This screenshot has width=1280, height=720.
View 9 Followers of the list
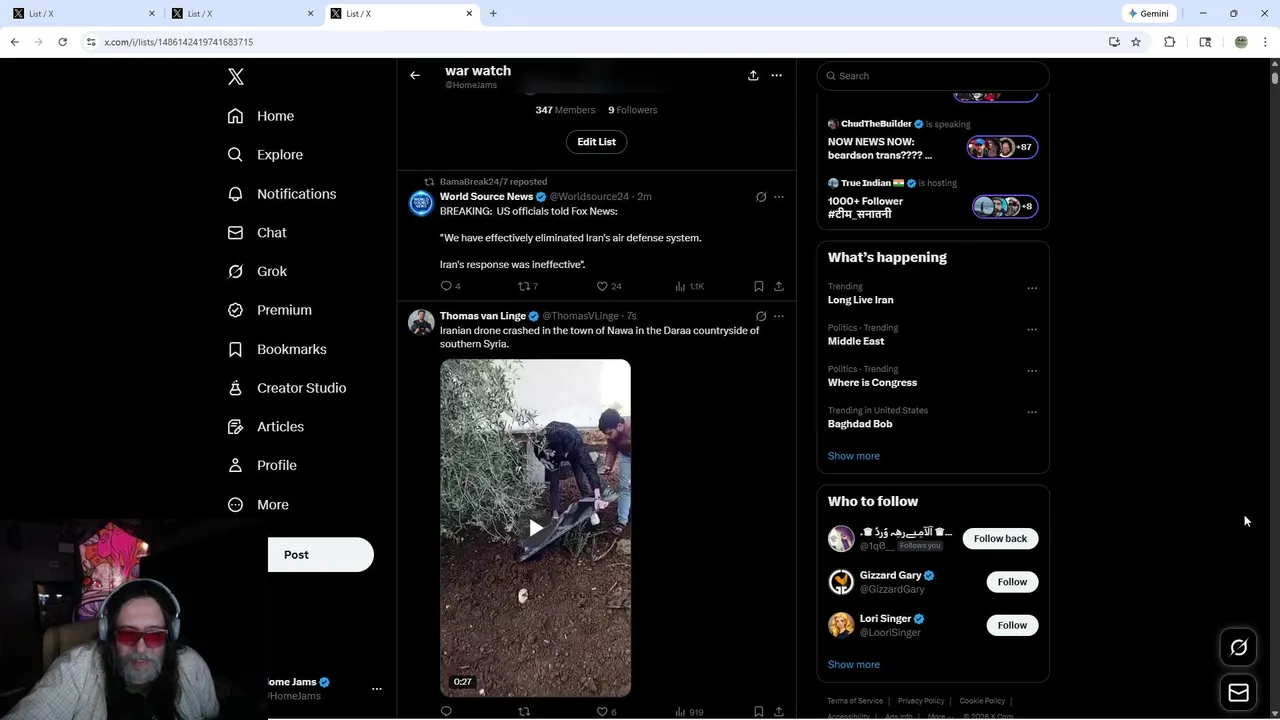[633, 110]
